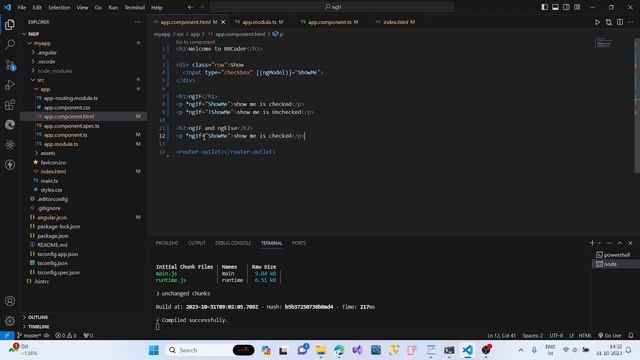Open the Extensions view

click(x=10, y=104)
